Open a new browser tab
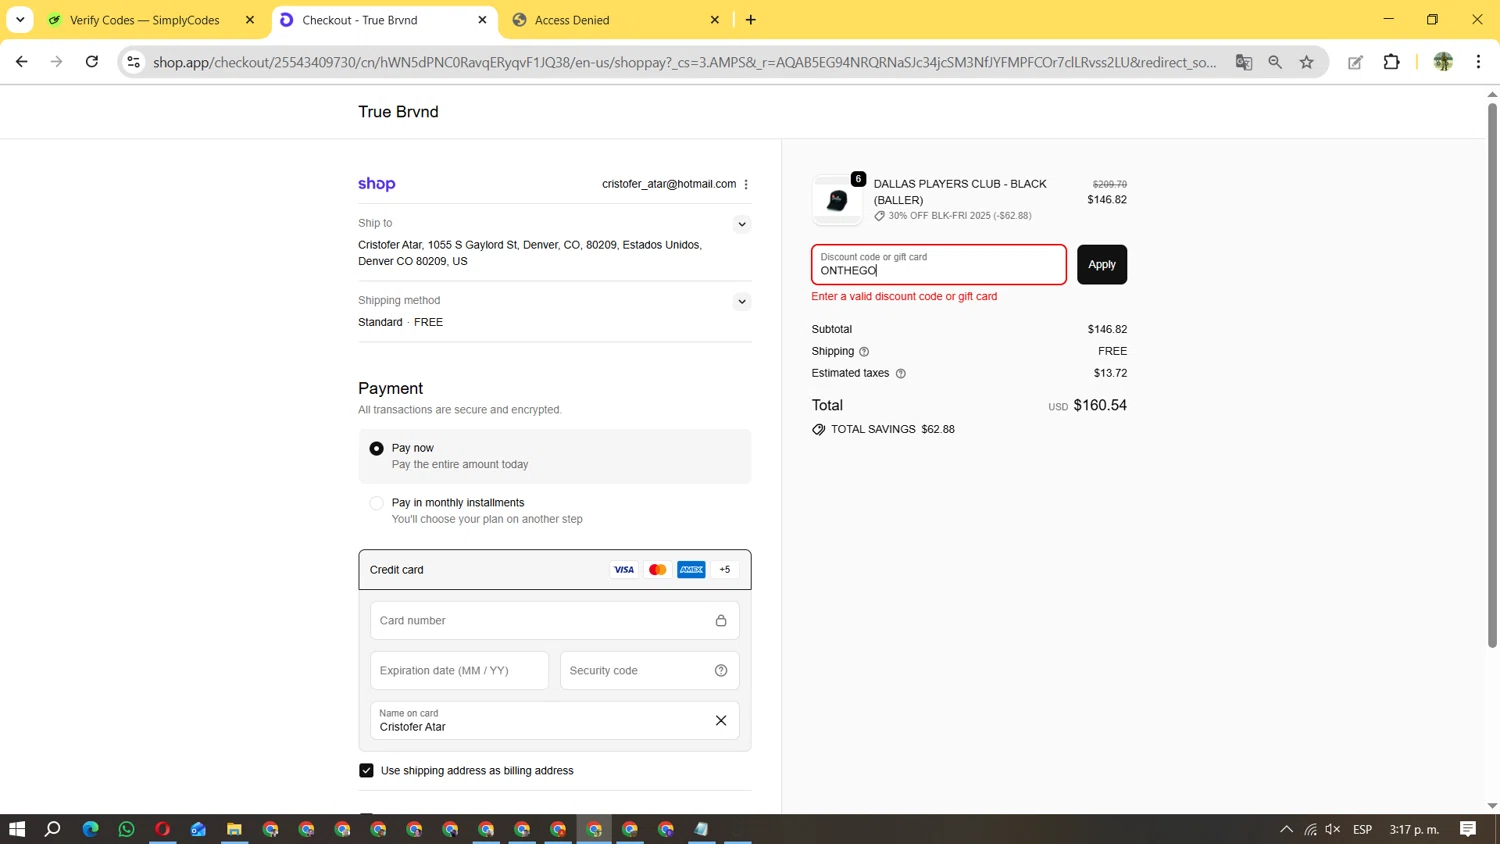 (x=751, y=20)
